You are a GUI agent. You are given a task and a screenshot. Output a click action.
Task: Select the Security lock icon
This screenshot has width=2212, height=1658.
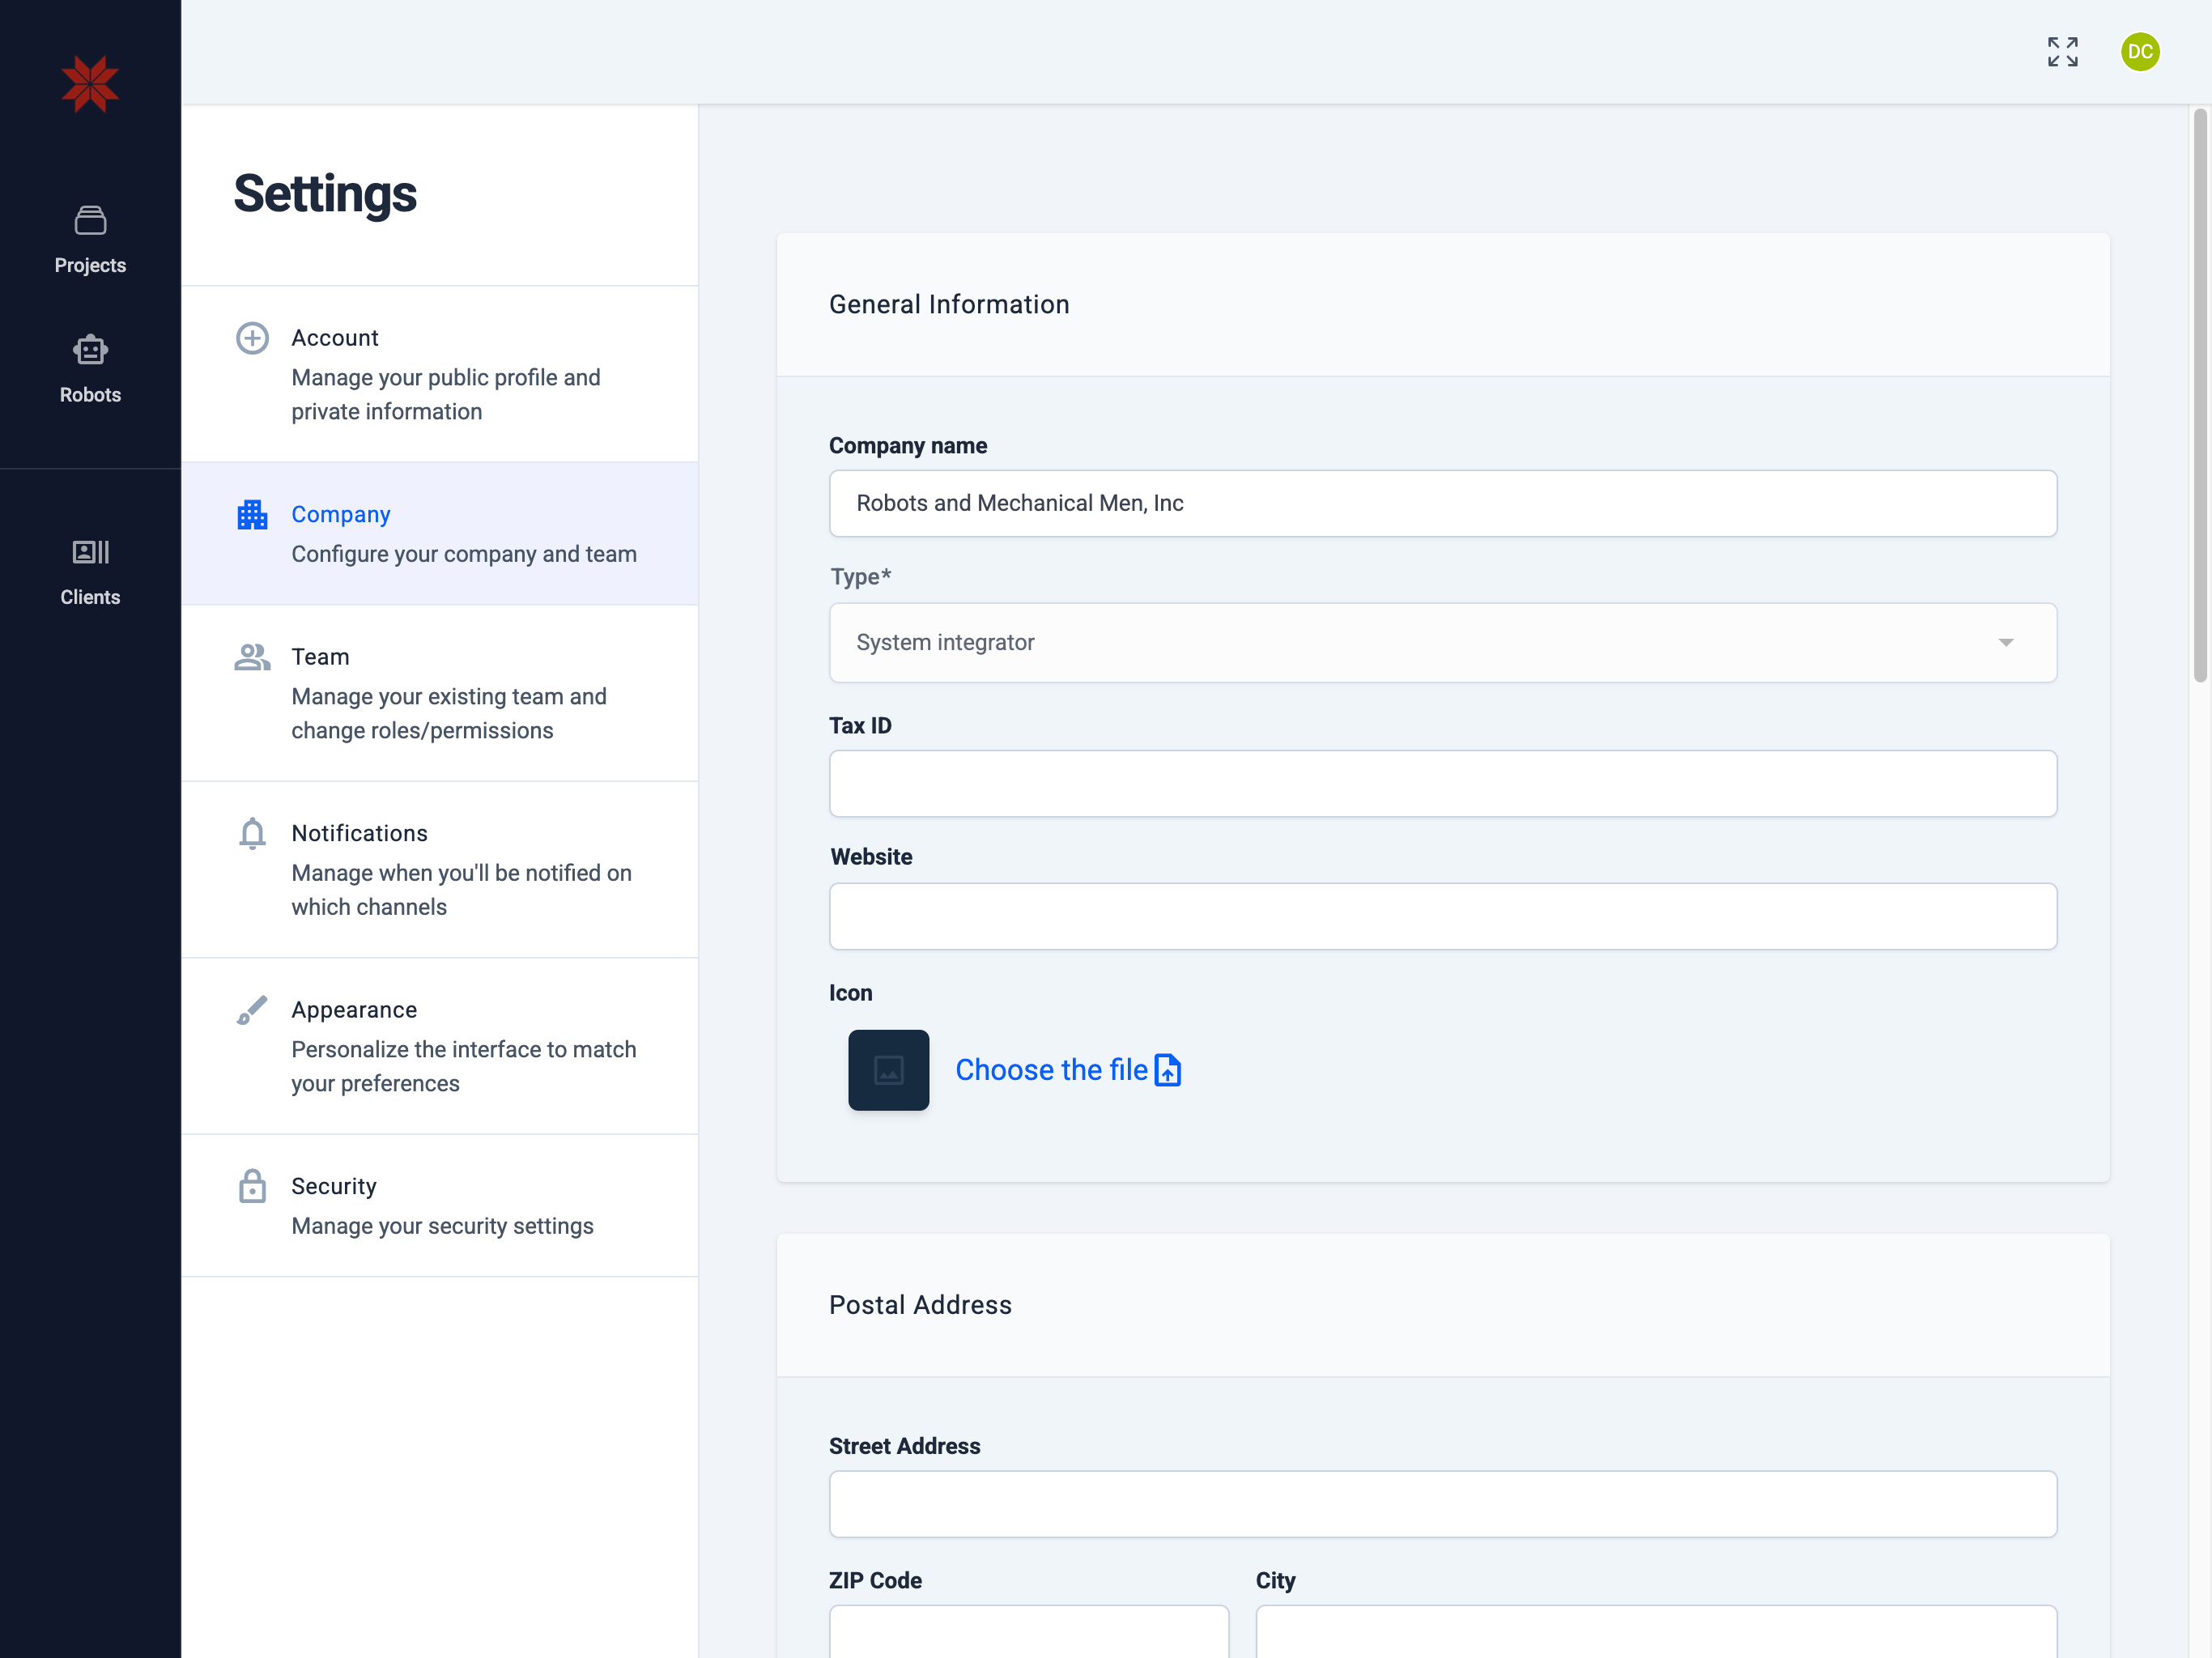pyautogui.click(x=252, y=1186)
